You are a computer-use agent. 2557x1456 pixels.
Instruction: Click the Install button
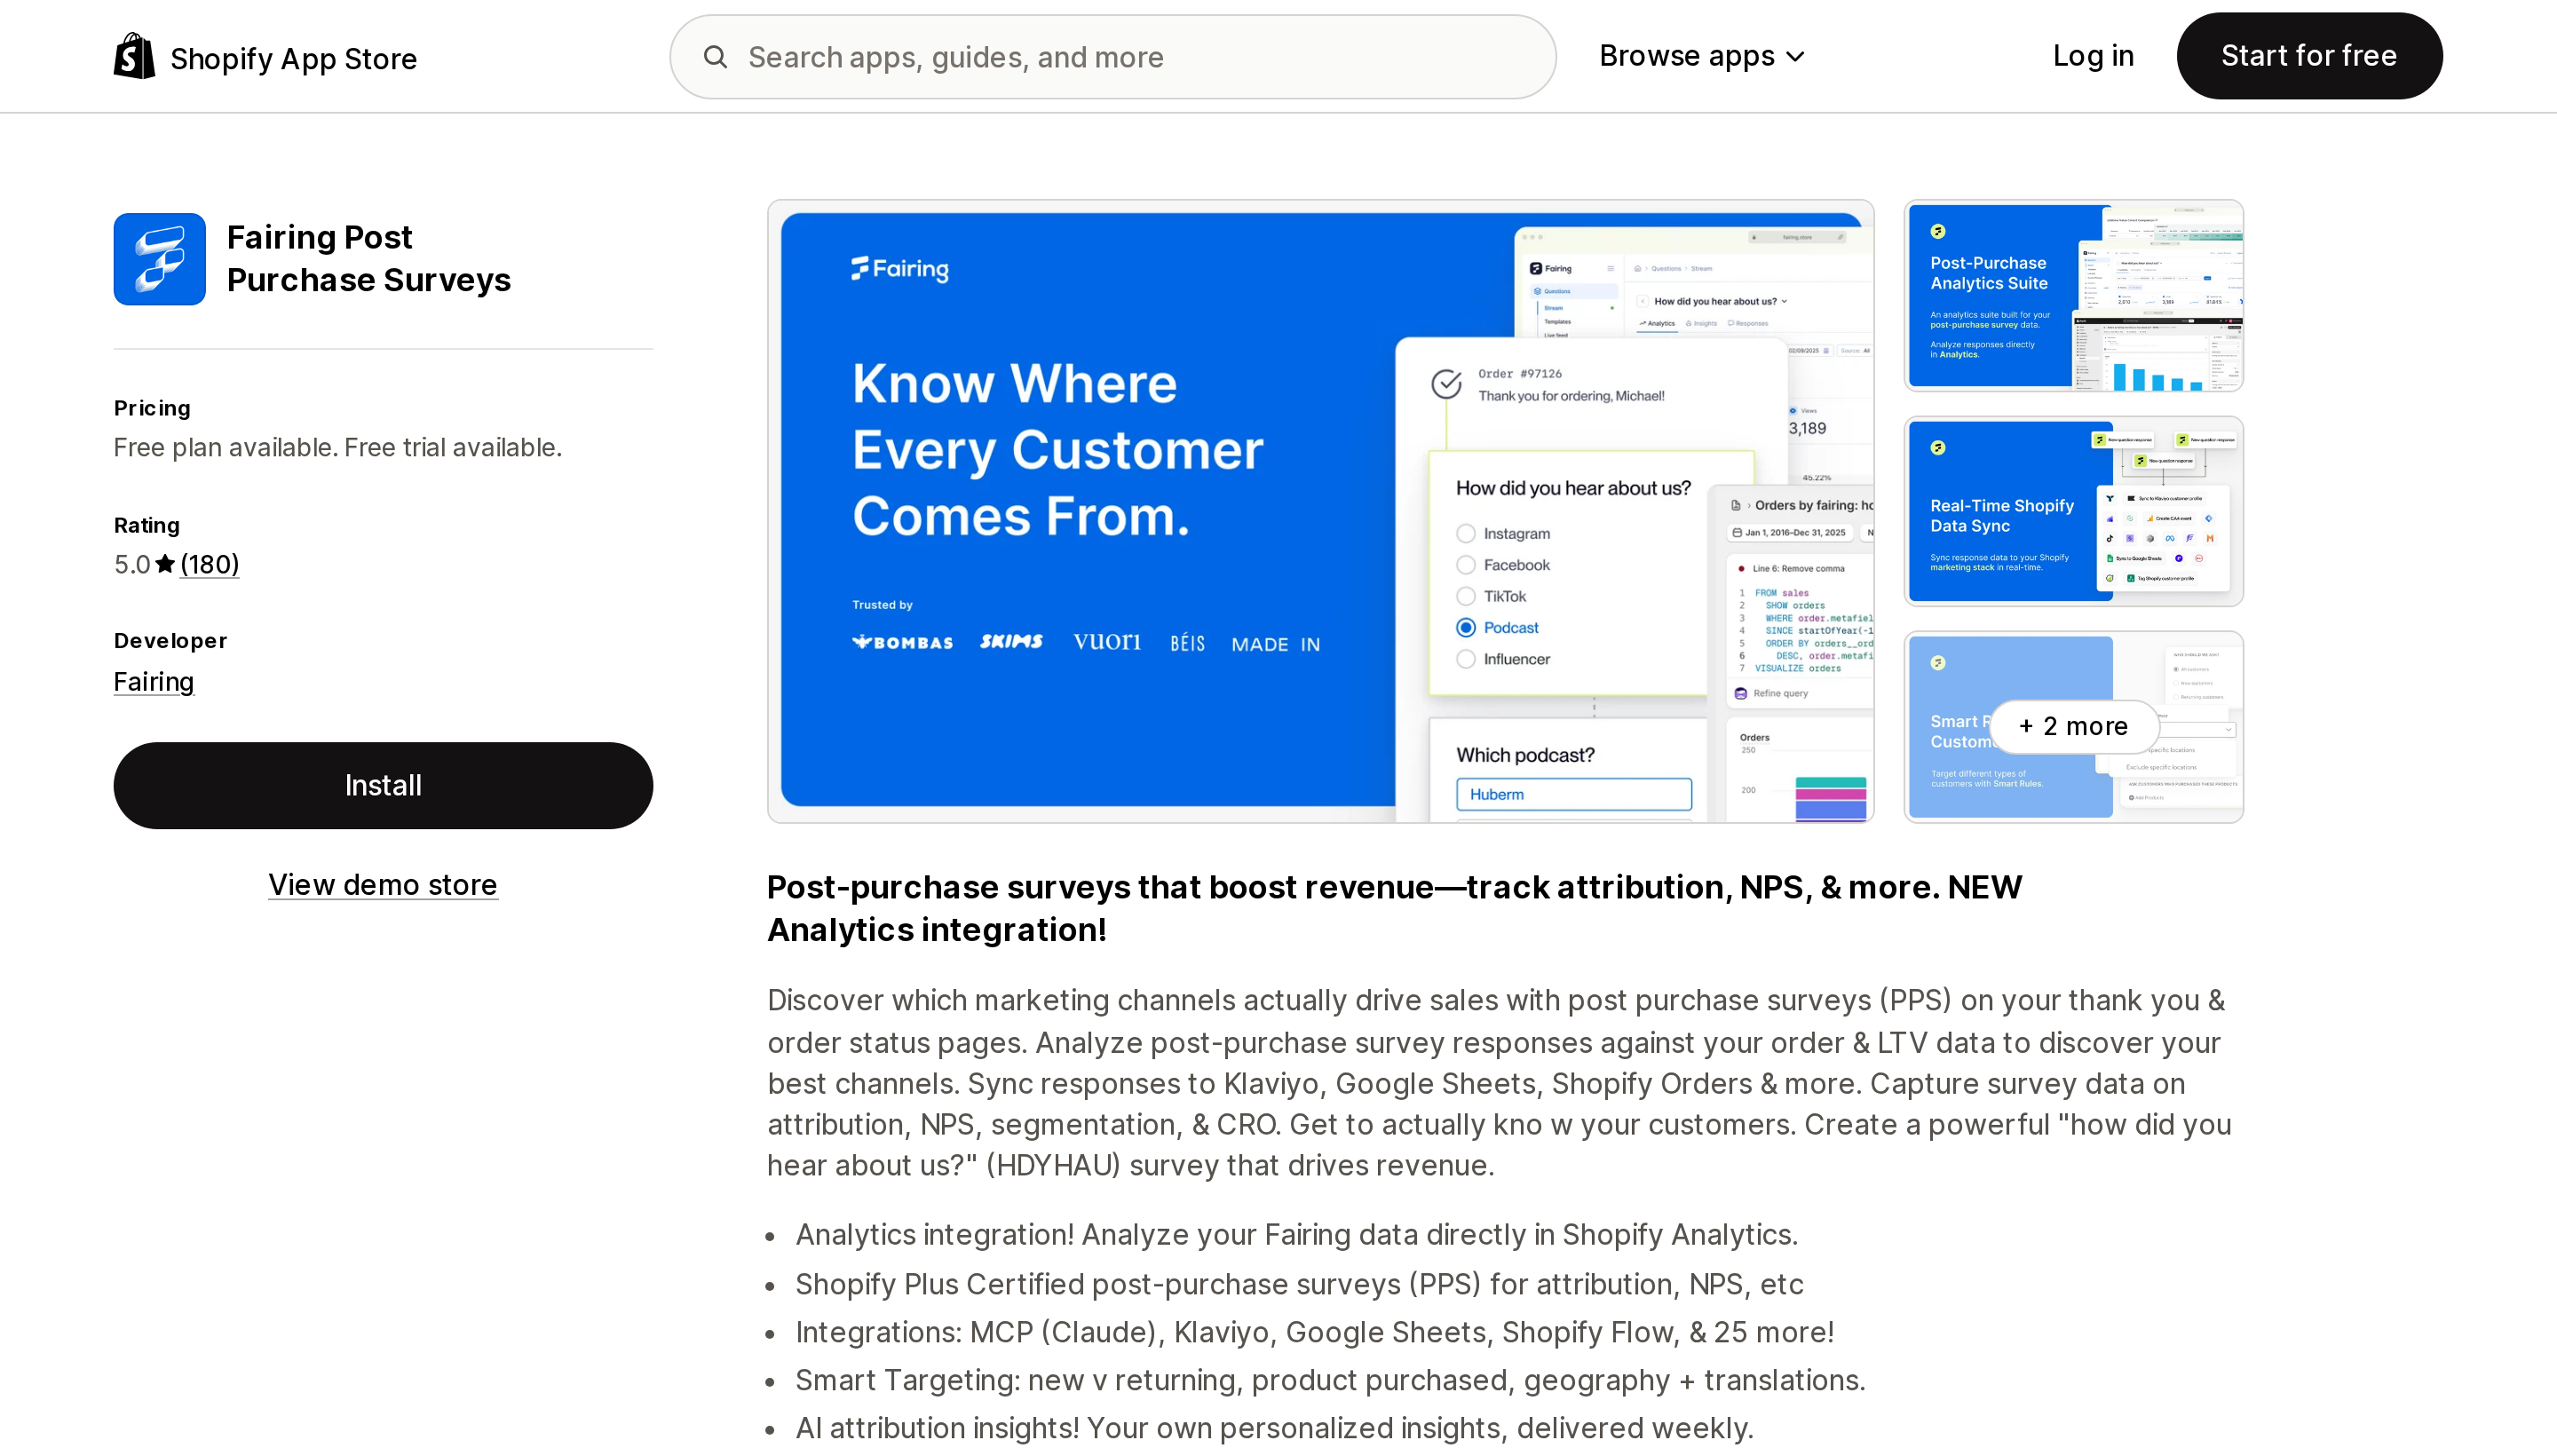tap(383, 785)
